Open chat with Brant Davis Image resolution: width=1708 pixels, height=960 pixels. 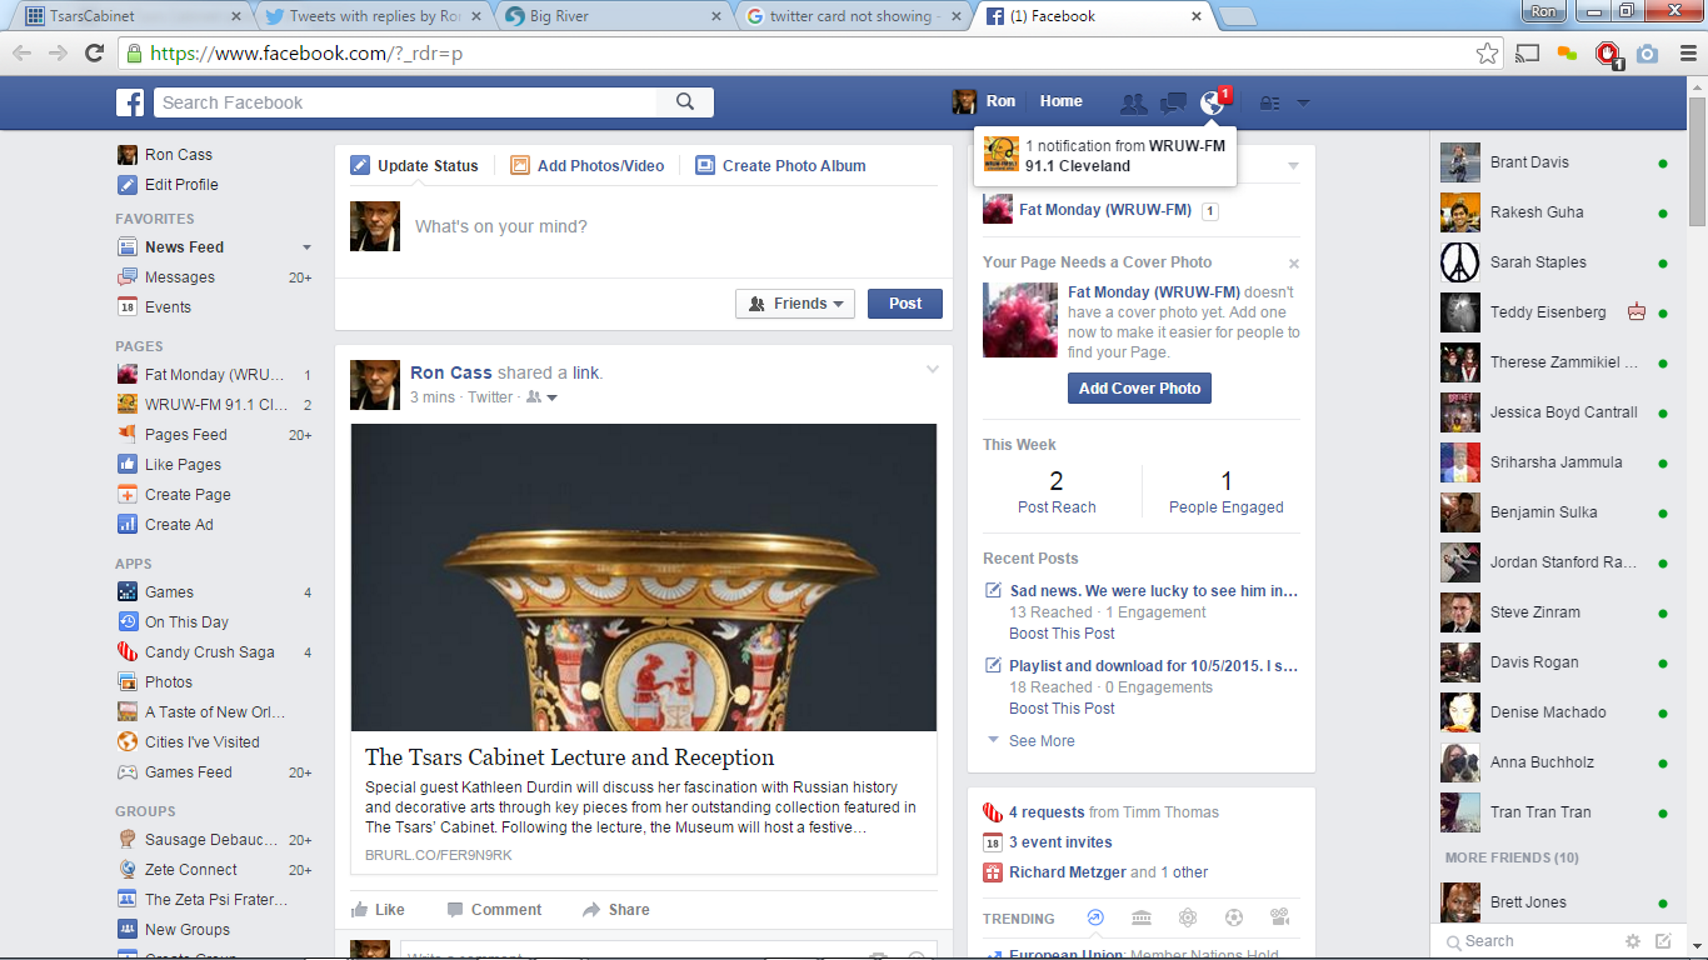(x=1555, y=162)
